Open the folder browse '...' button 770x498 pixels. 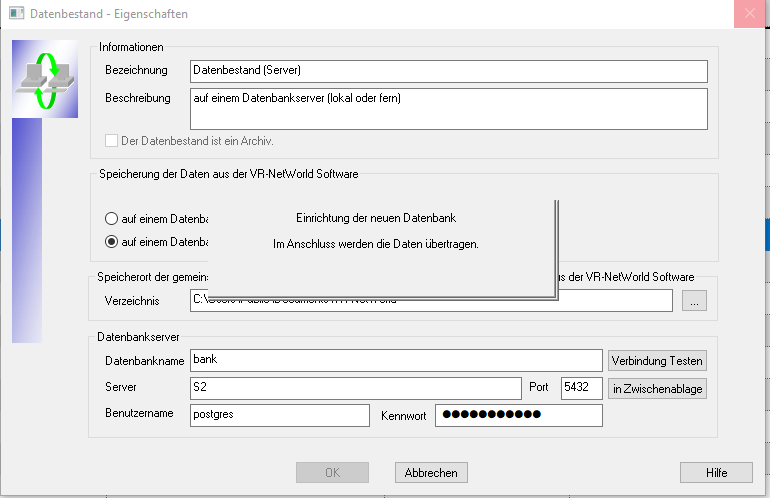pyautogui.click(x=694, y=301)
